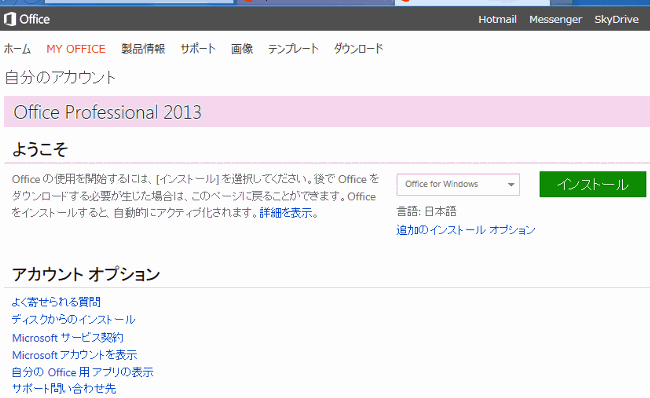This screenshot has height=398, width=650.
Task: Open the よく寄せられる質問 link
Action: click(x=56, y=302)
